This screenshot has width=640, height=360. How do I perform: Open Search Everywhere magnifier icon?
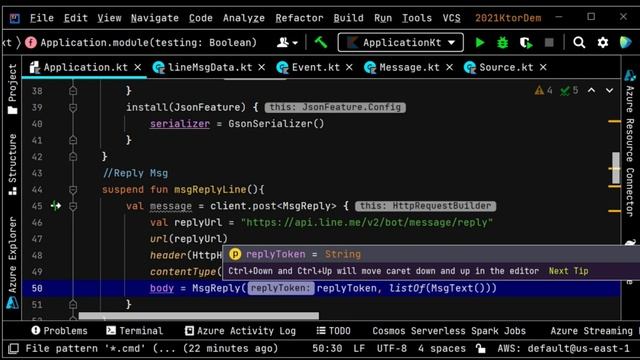[579, 42]
